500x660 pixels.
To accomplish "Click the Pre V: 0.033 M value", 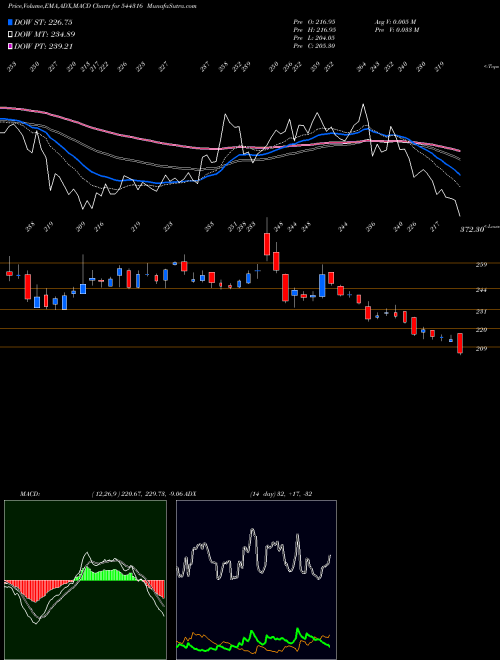I will pos(396,30).
